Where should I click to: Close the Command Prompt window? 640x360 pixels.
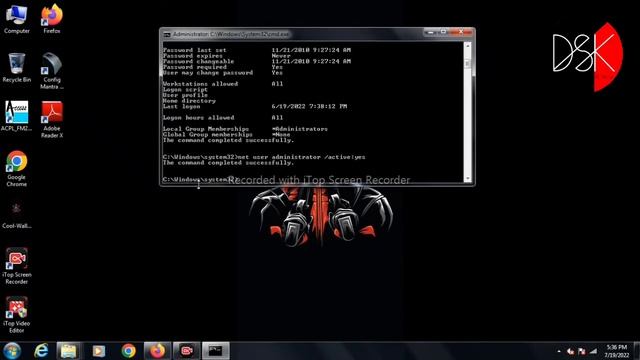click(461, 32)
